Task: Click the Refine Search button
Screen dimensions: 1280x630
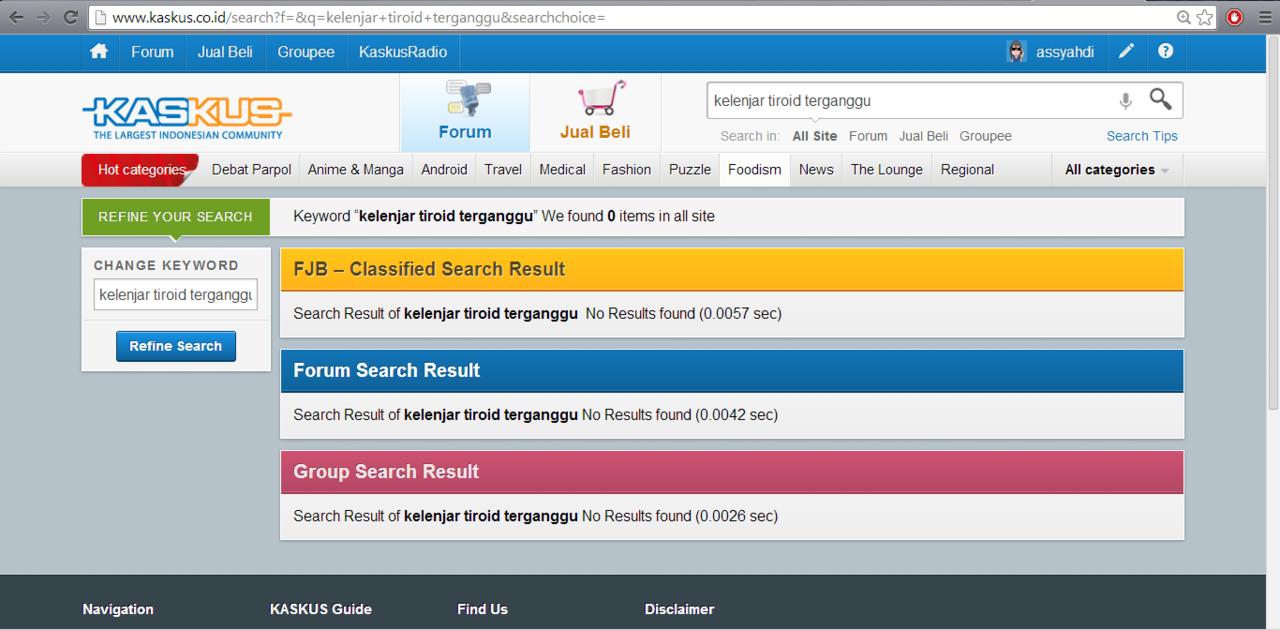Action: 176,346
